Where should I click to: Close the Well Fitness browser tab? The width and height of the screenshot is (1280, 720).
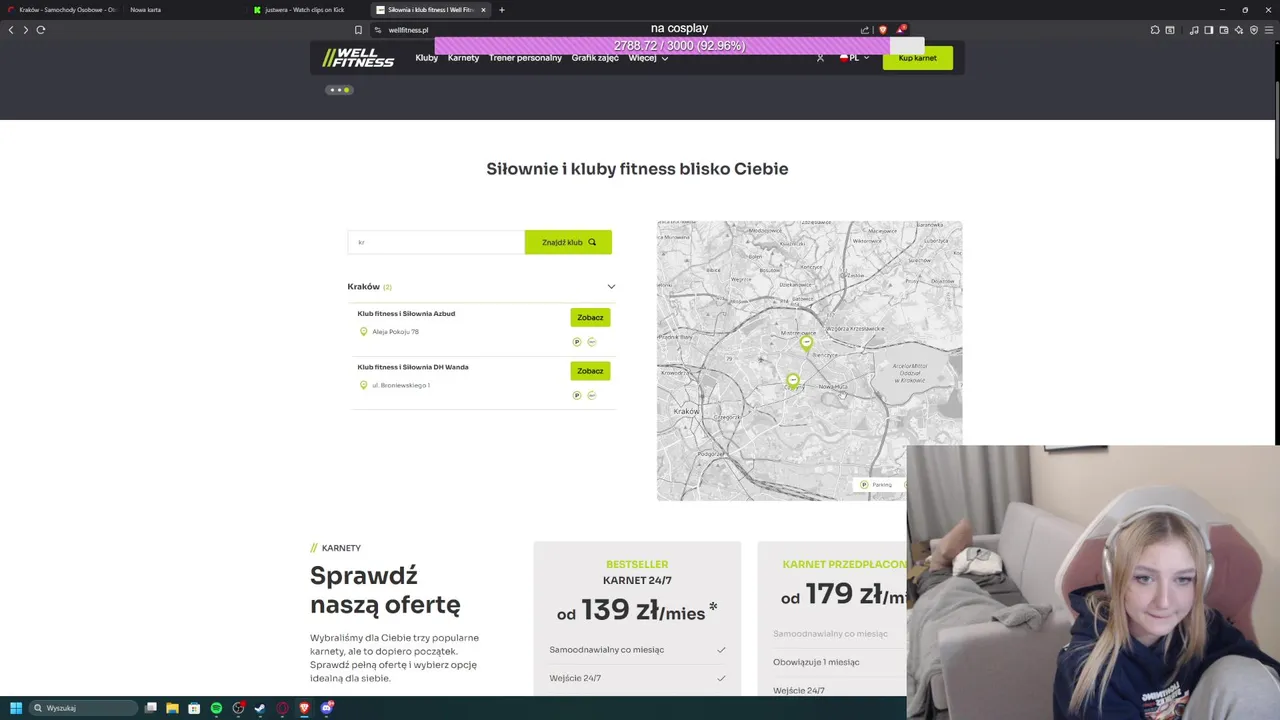pos(483,10)
